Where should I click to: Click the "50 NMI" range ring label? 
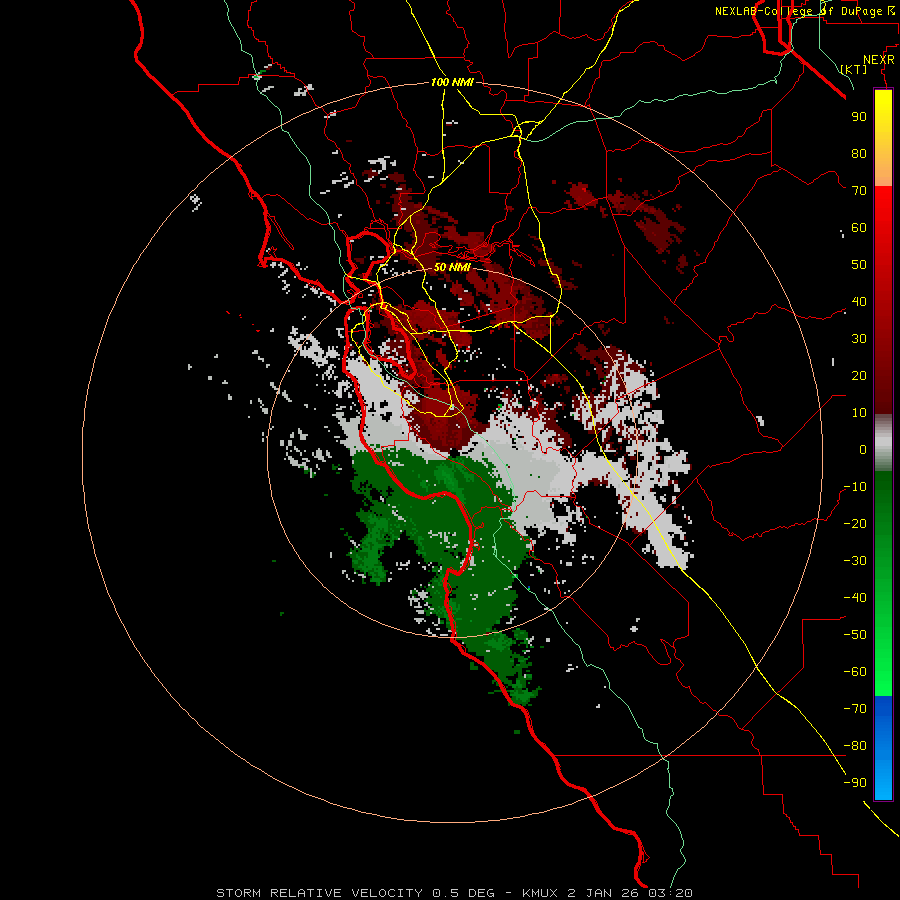click(x=452, y=267)
